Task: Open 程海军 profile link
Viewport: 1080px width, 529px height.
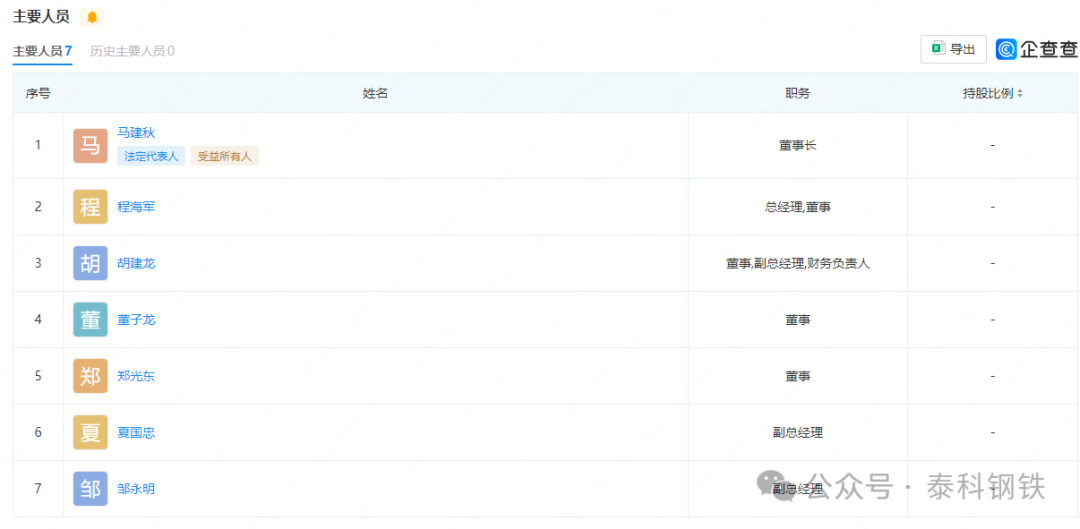Action: coord(136,207)
